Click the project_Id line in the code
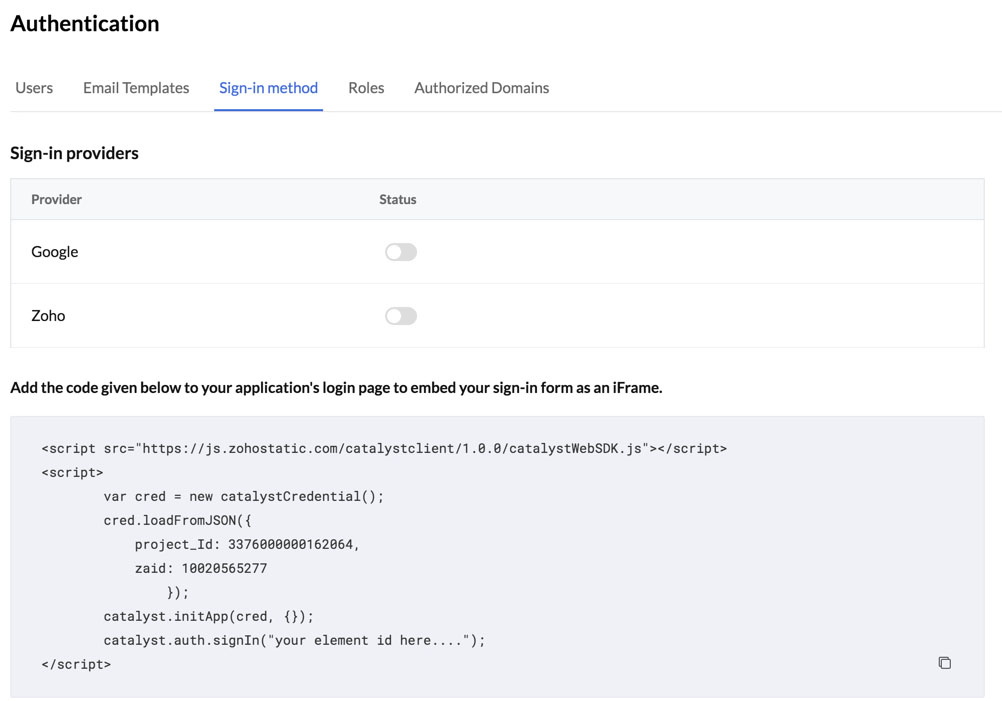 [x=246, y=544]
